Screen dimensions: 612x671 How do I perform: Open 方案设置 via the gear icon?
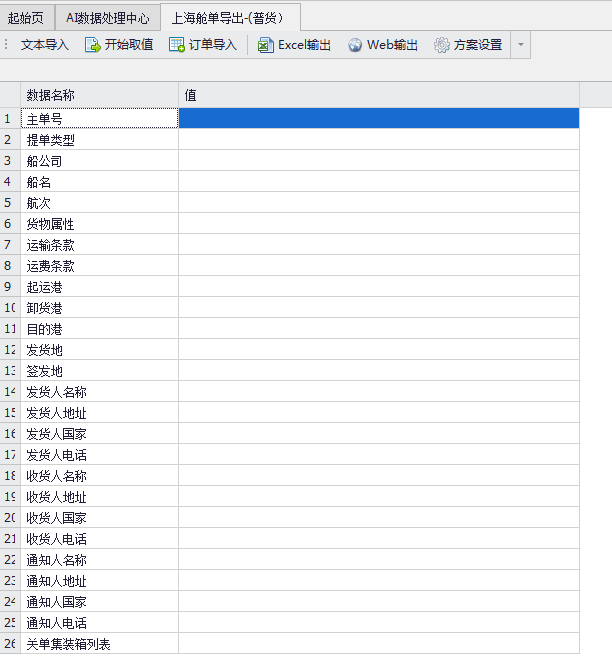pos(442,45)
